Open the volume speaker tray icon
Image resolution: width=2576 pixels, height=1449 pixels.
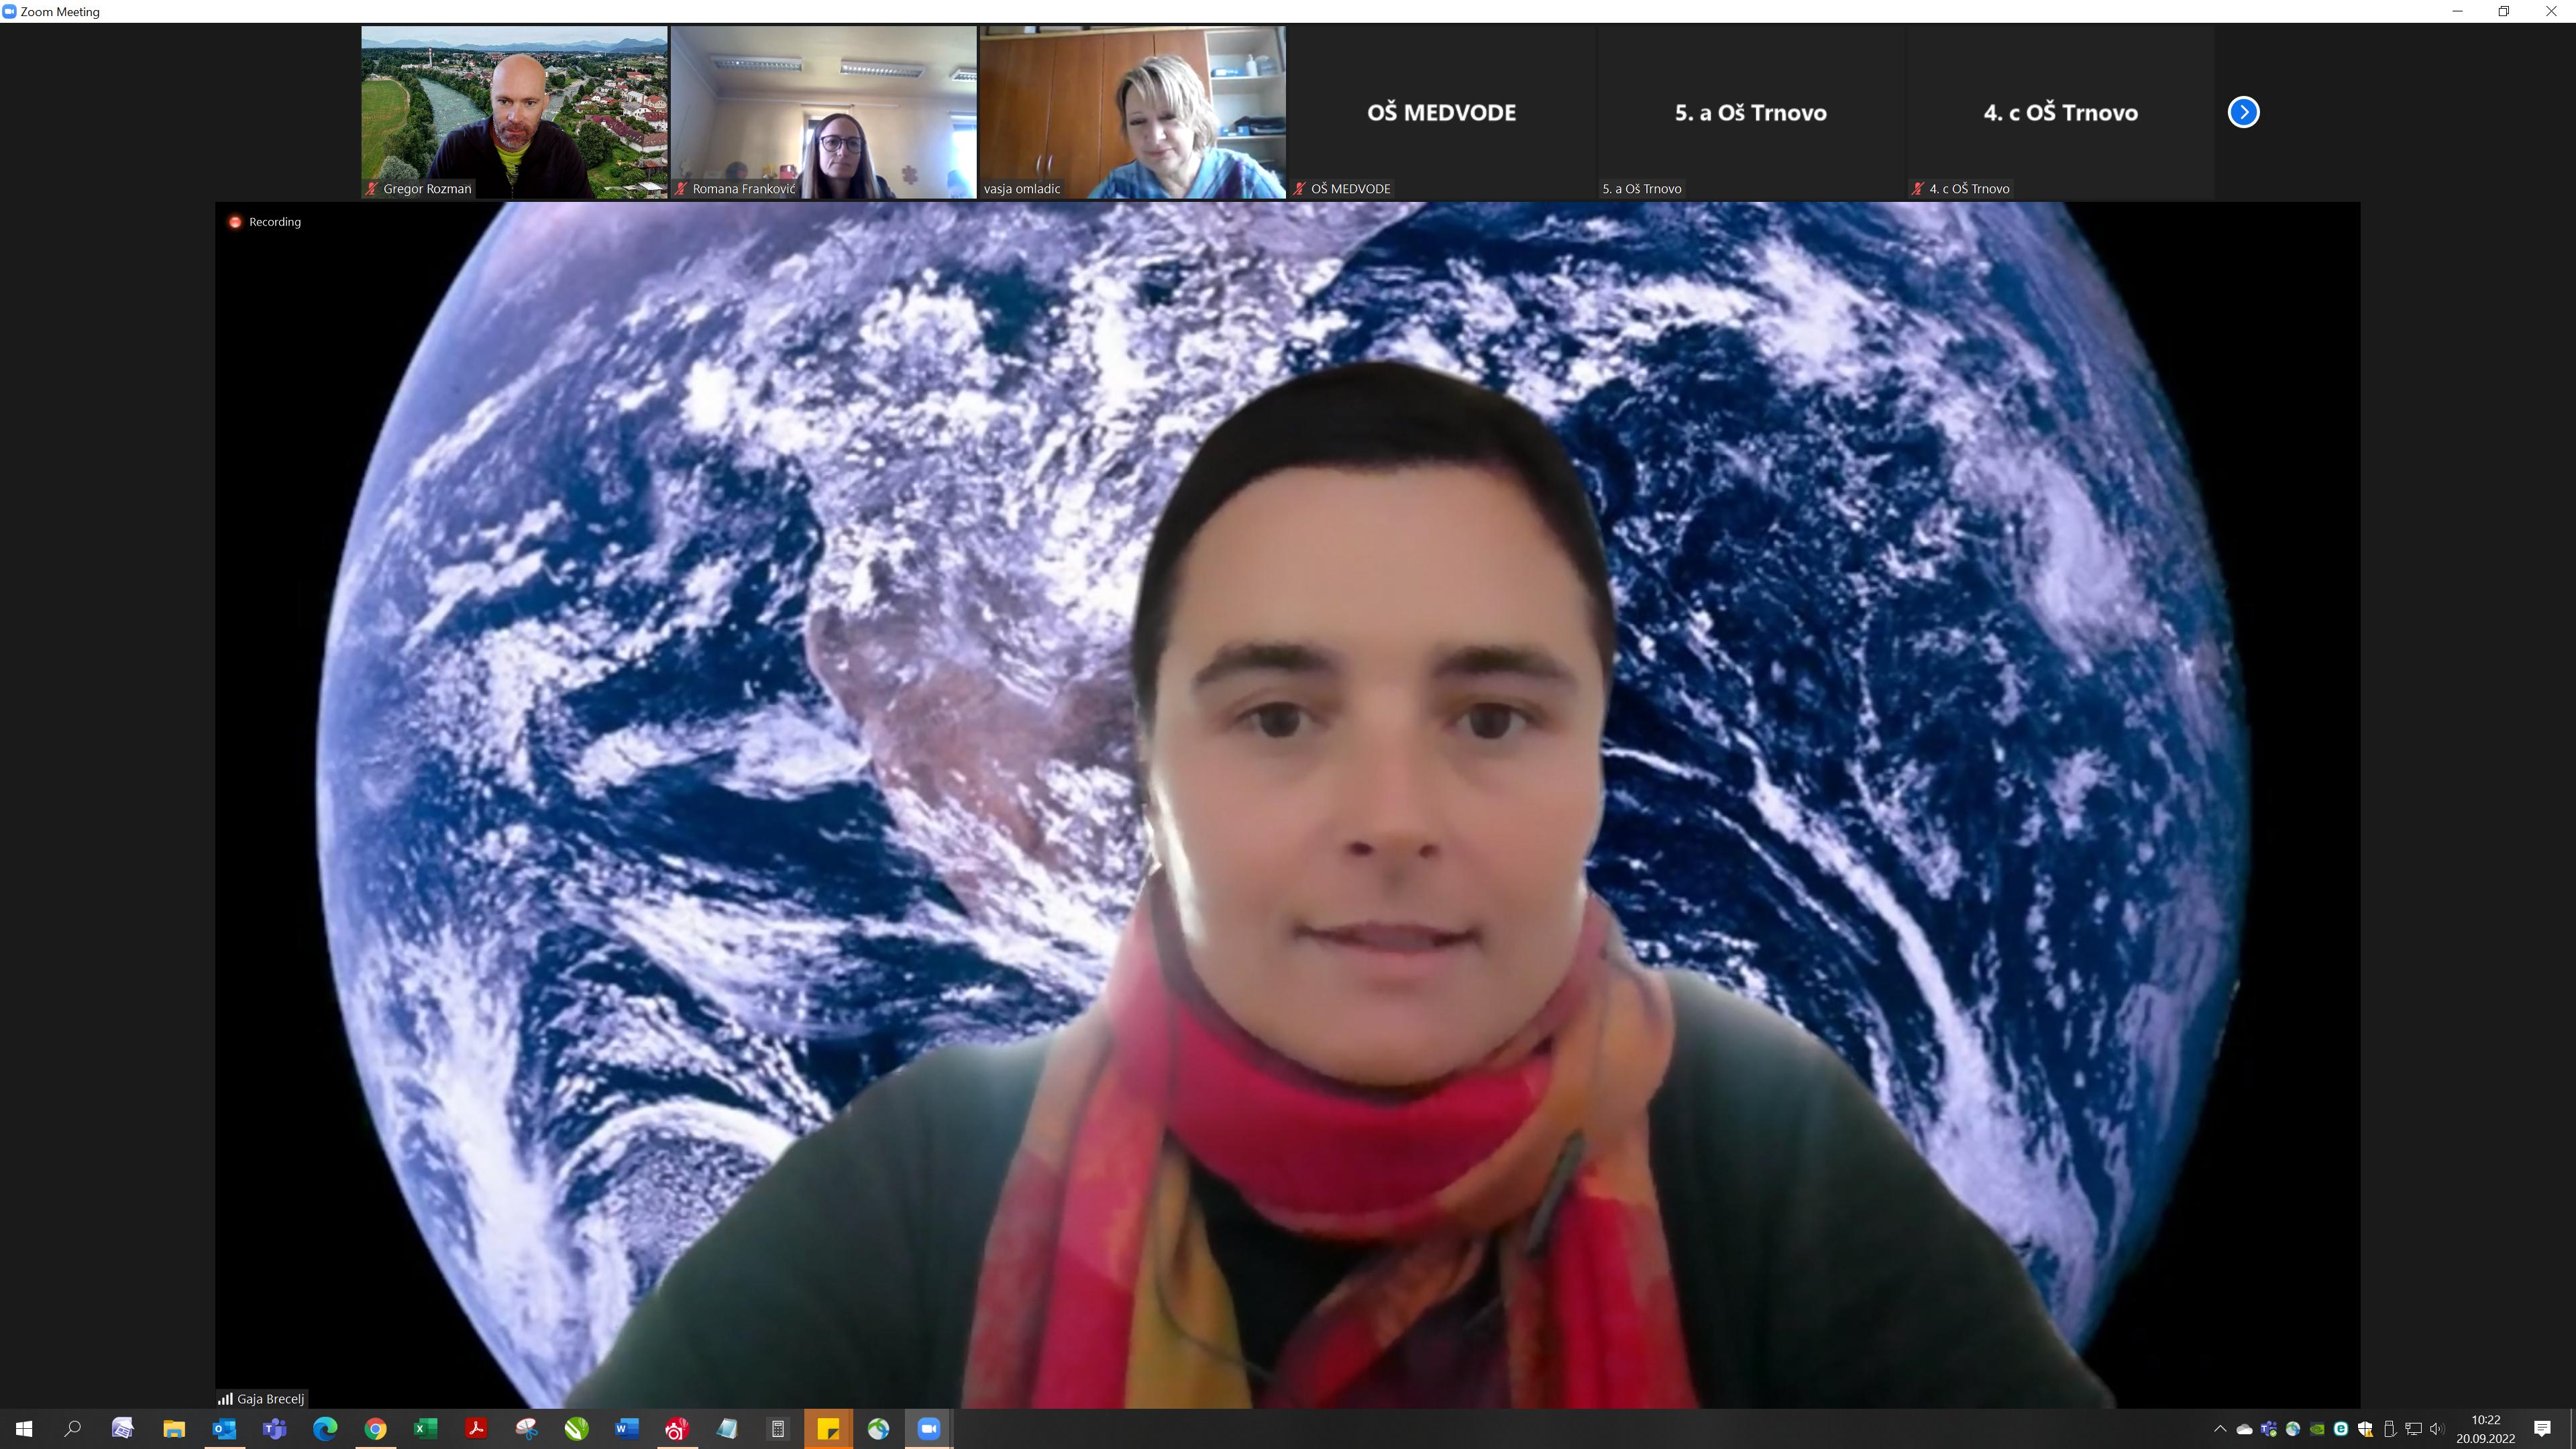pyautogui.click(x=2437, y=1429)
